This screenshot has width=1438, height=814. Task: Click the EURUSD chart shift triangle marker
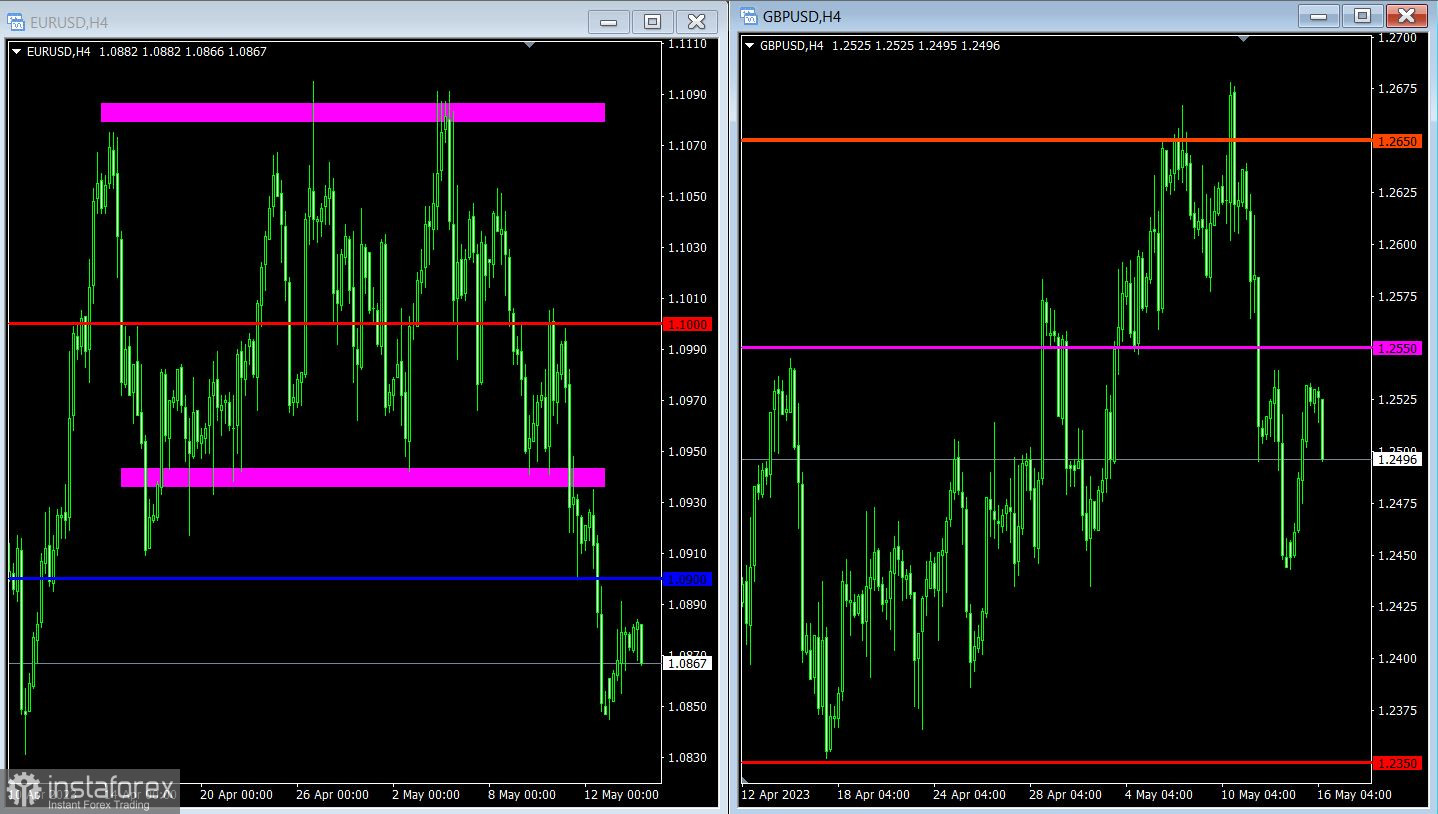[x=530, y=45]
